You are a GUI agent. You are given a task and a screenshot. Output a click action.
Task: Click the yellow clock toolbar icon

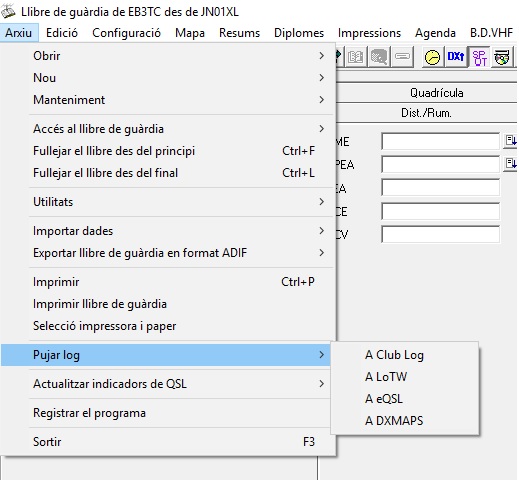pyautogui.click(x=432, y=57)
